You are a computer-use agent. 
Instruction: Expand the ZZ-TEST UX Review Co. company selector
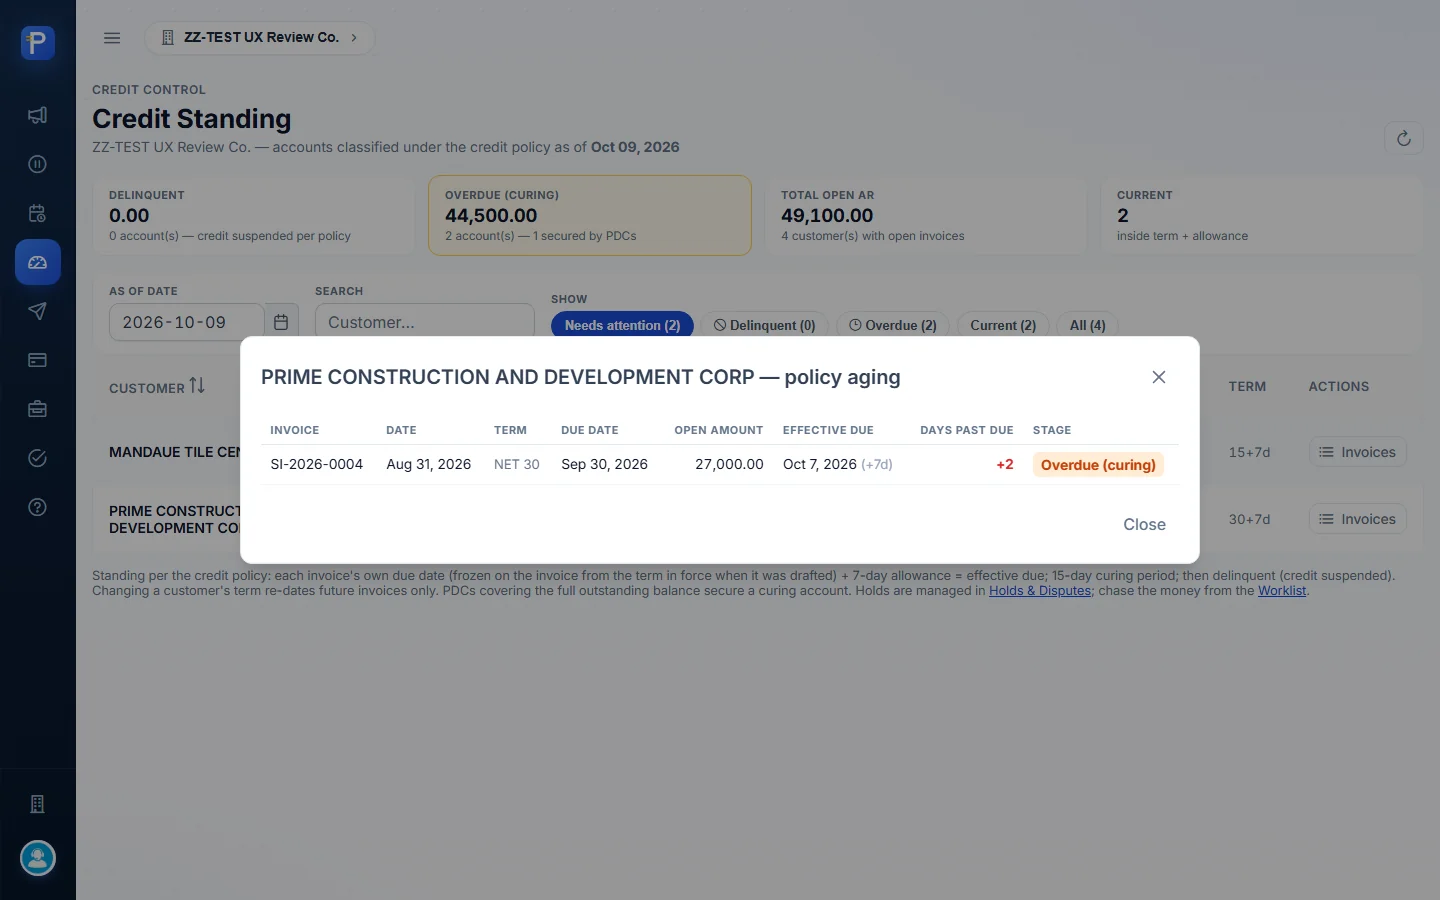260,38
